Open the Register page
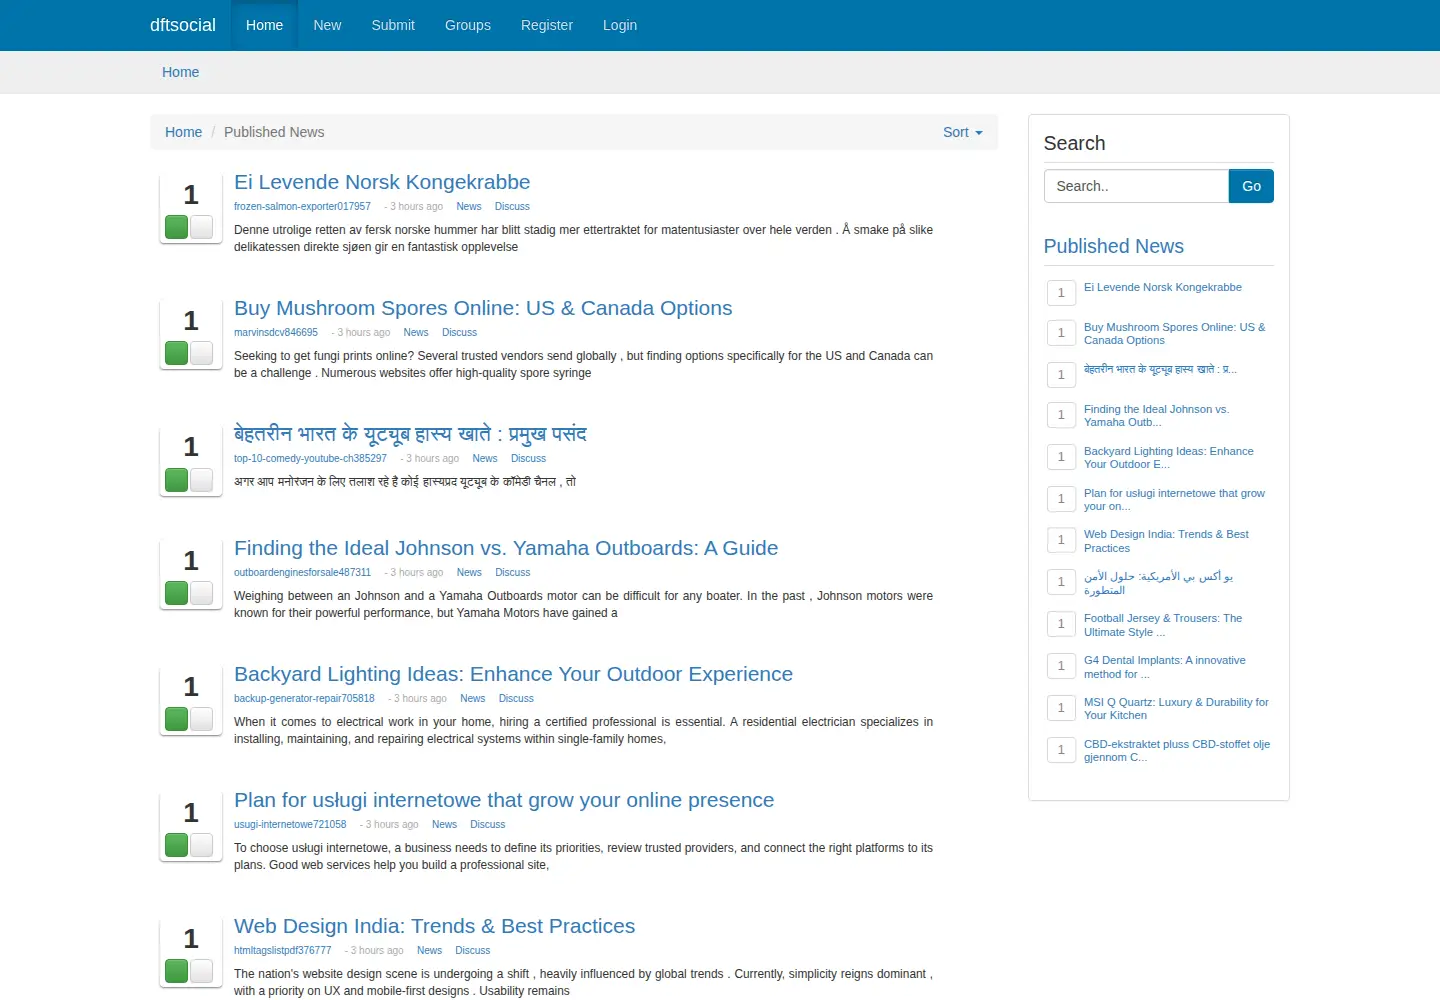 [x=547, y=25]
